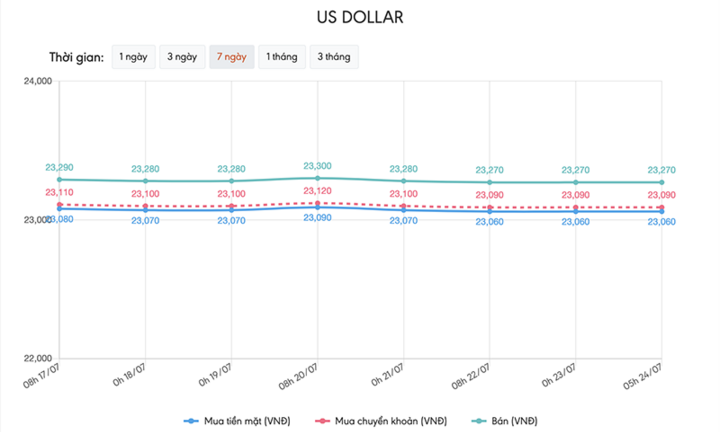Screen dimensions: 720x432
Task: Select the 1 ngày time range
Action: [x=135, y=57]
